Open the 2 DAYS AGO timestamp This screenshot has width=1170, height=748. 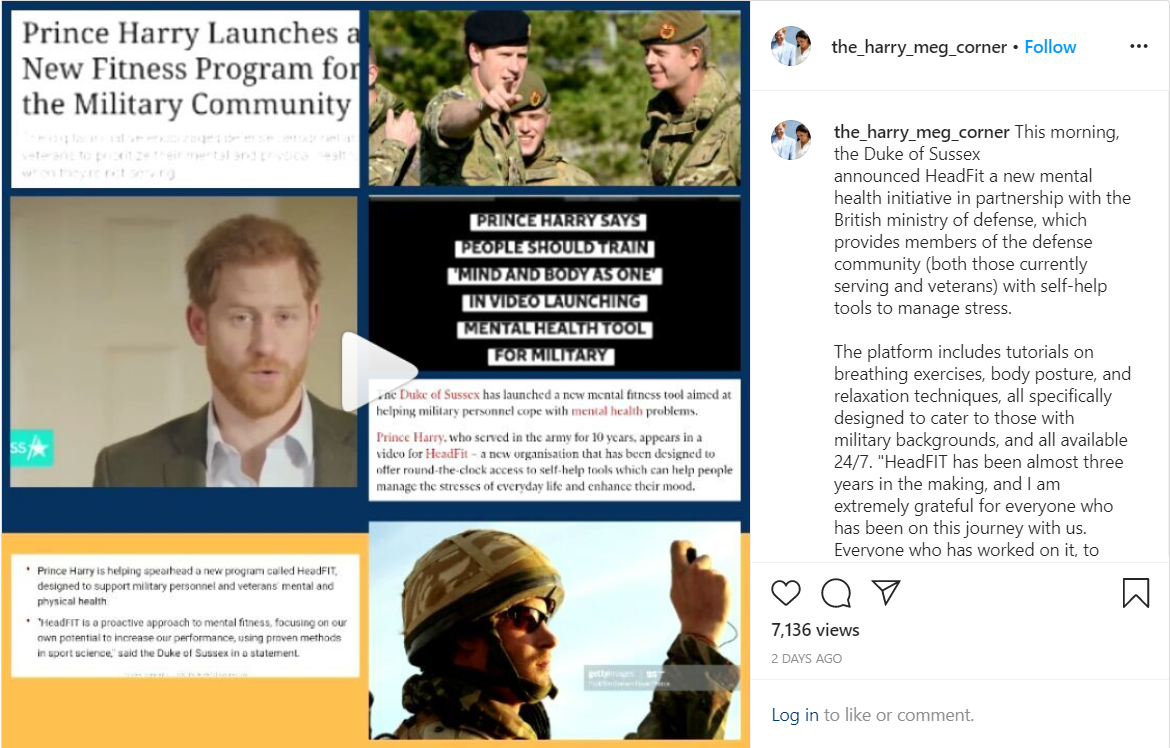point(807,658)
